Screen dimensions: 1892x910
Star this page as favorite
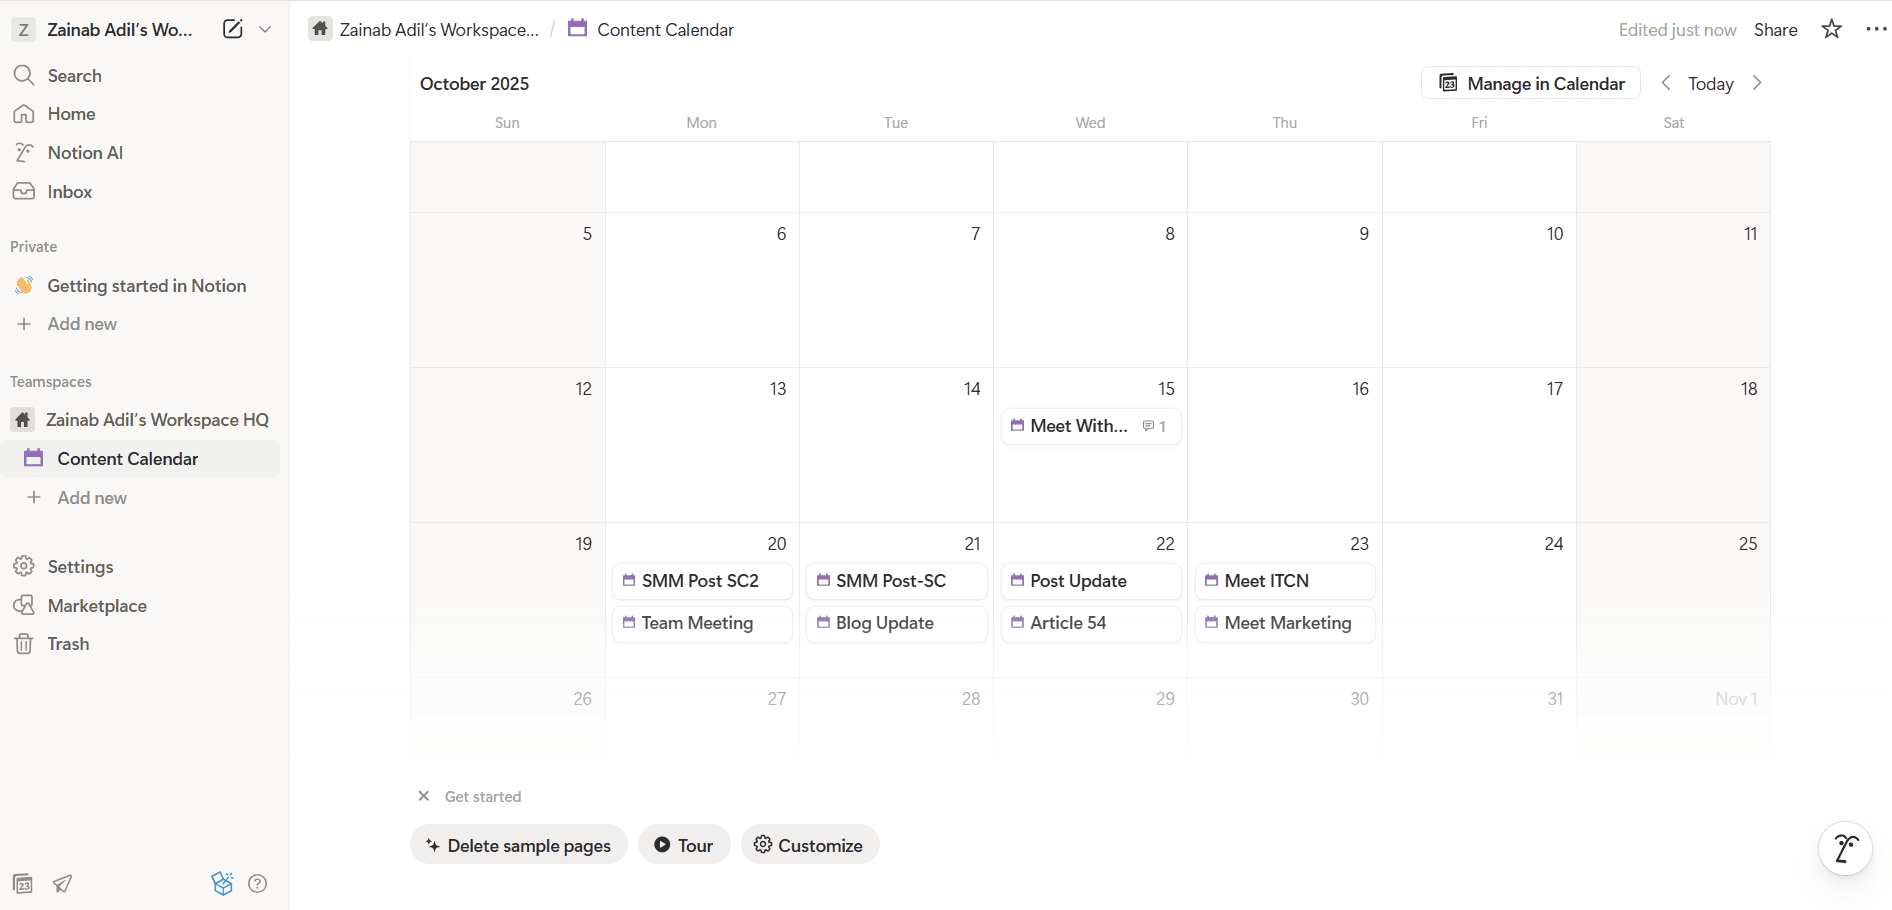tap(1831, 29)
